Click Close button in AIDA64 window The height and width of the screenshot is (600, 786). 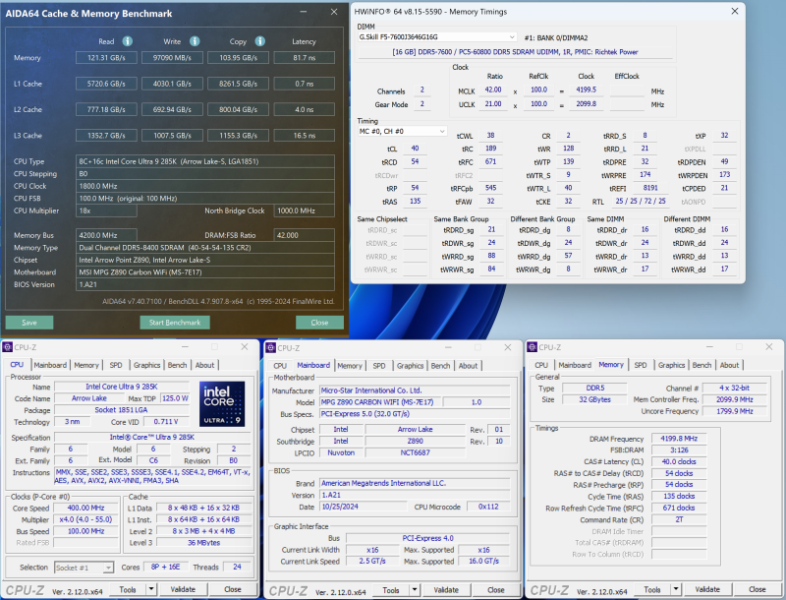tap(319, 322)
